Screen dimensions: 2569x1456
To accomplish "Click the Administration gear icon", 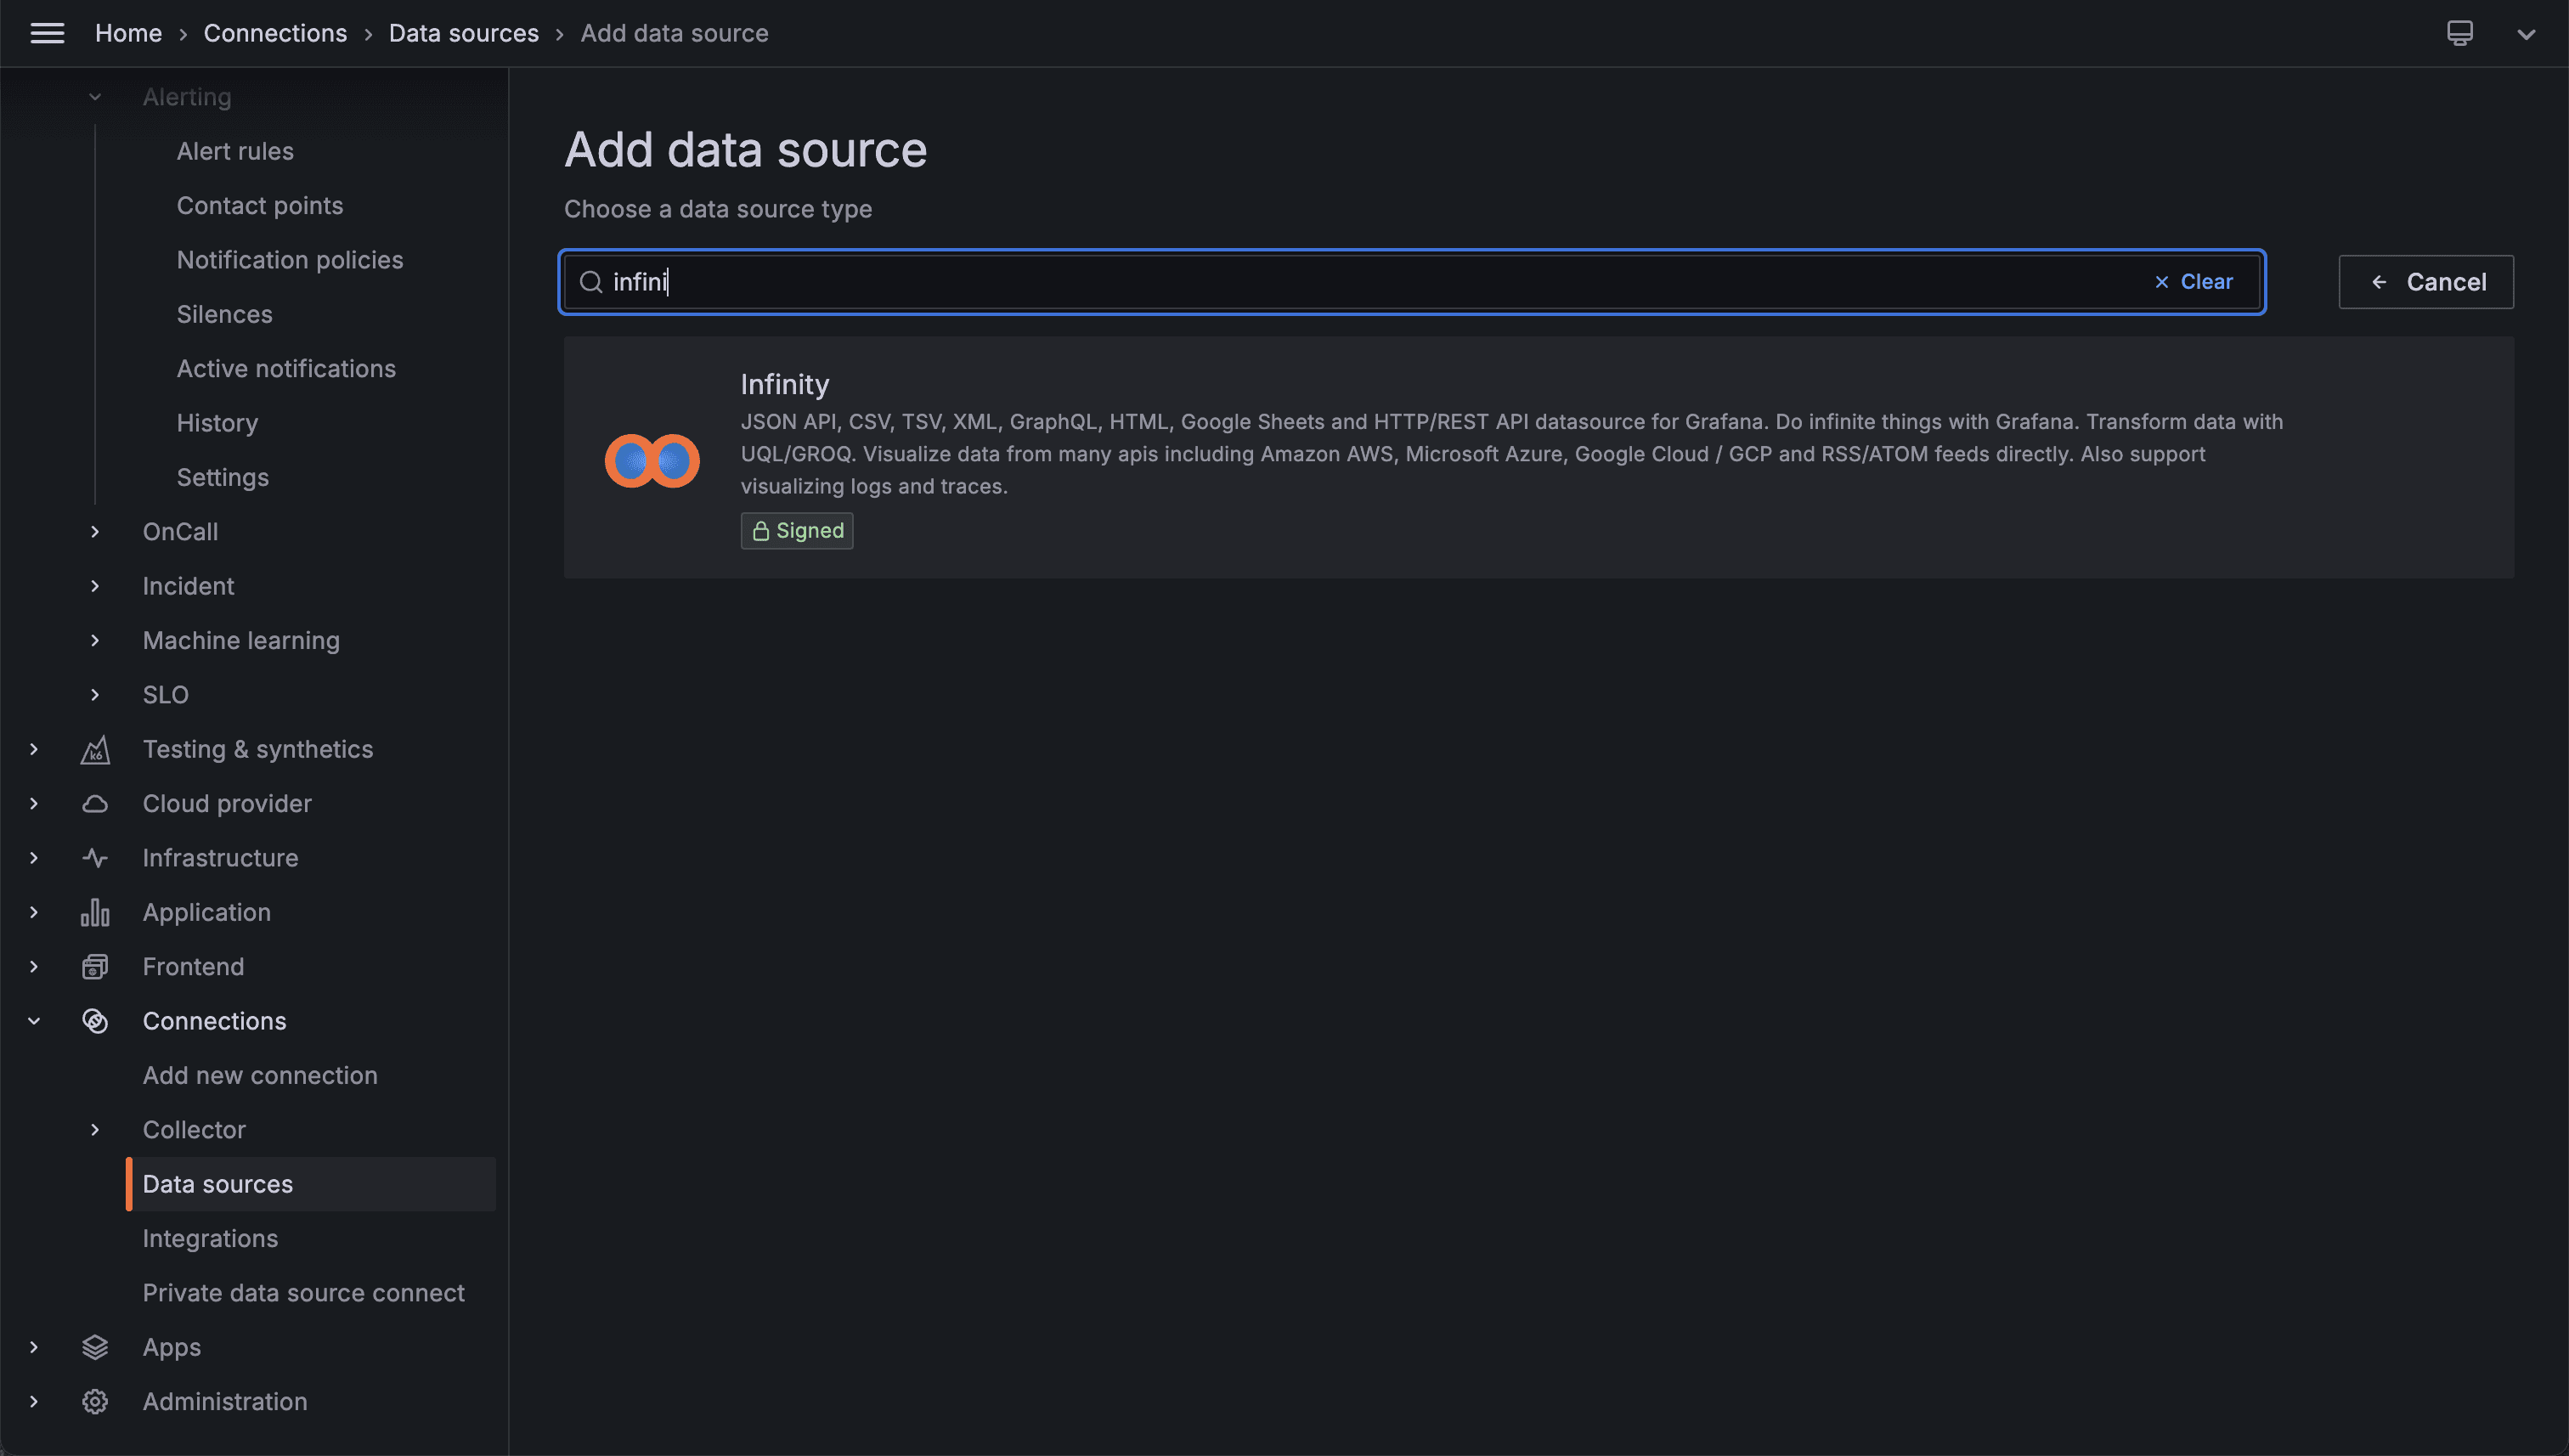I will pos(95,1401).
